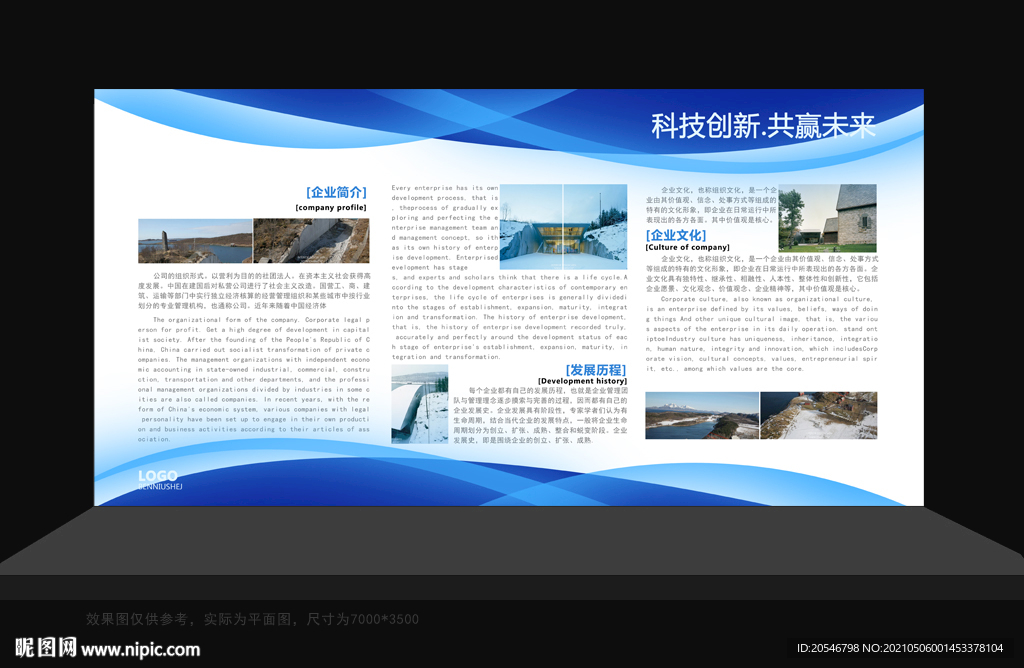This screenshot has height=668, width=1024.
Task: Click the Chinese paragraph starting 公司的组织形式
Action: coord(254,291)
